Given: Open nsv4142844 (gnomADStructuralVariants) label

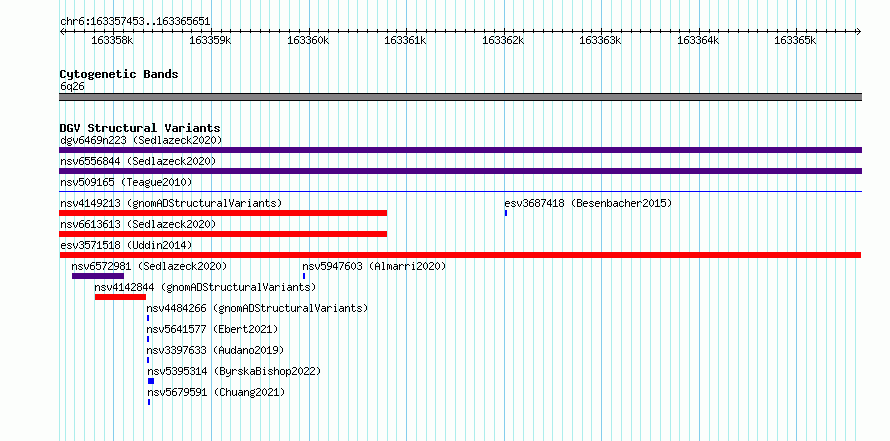Looking at the screenshot, I should tap(205, 287).
